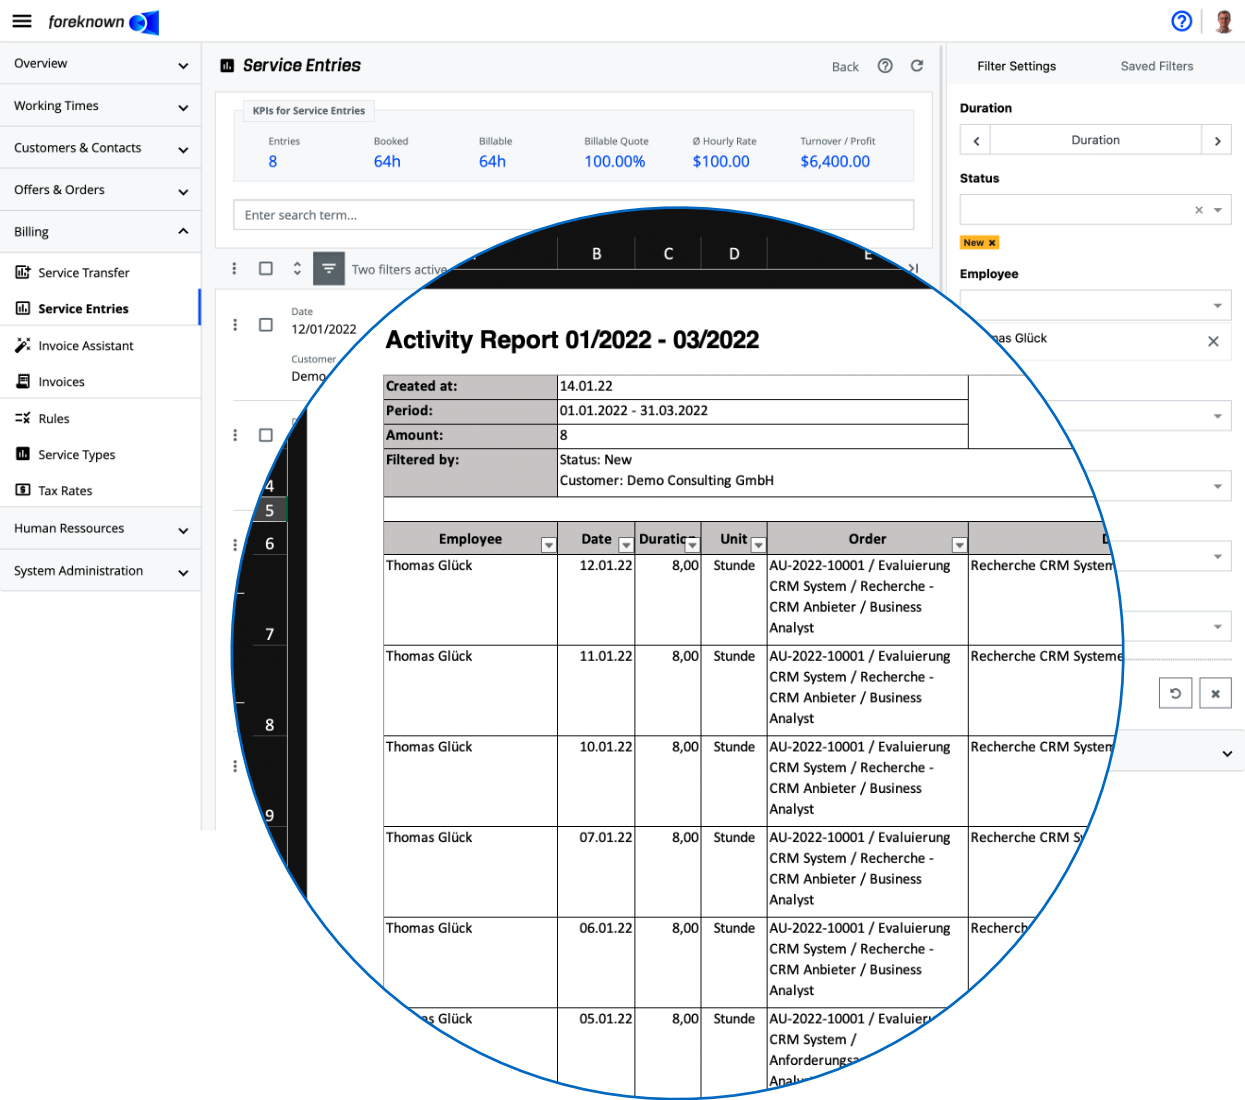
Task: Click the Service Entries title icon
Action: click(227, 66)
